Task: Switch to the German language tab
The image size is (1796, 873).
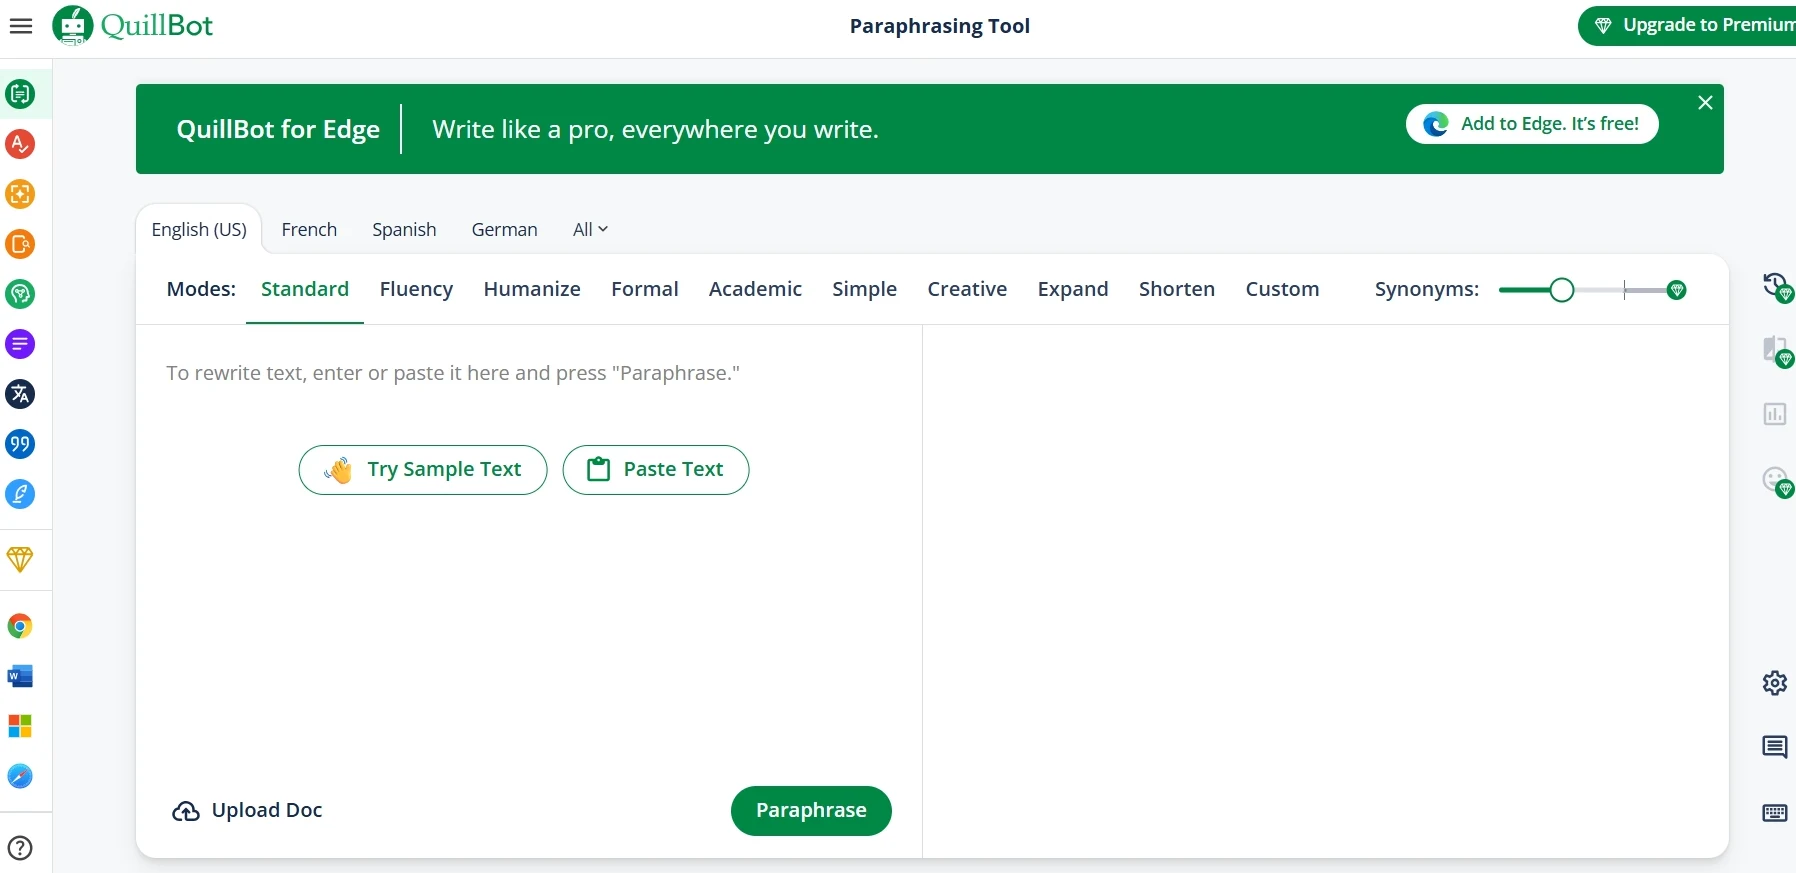Action: (504, 230)
